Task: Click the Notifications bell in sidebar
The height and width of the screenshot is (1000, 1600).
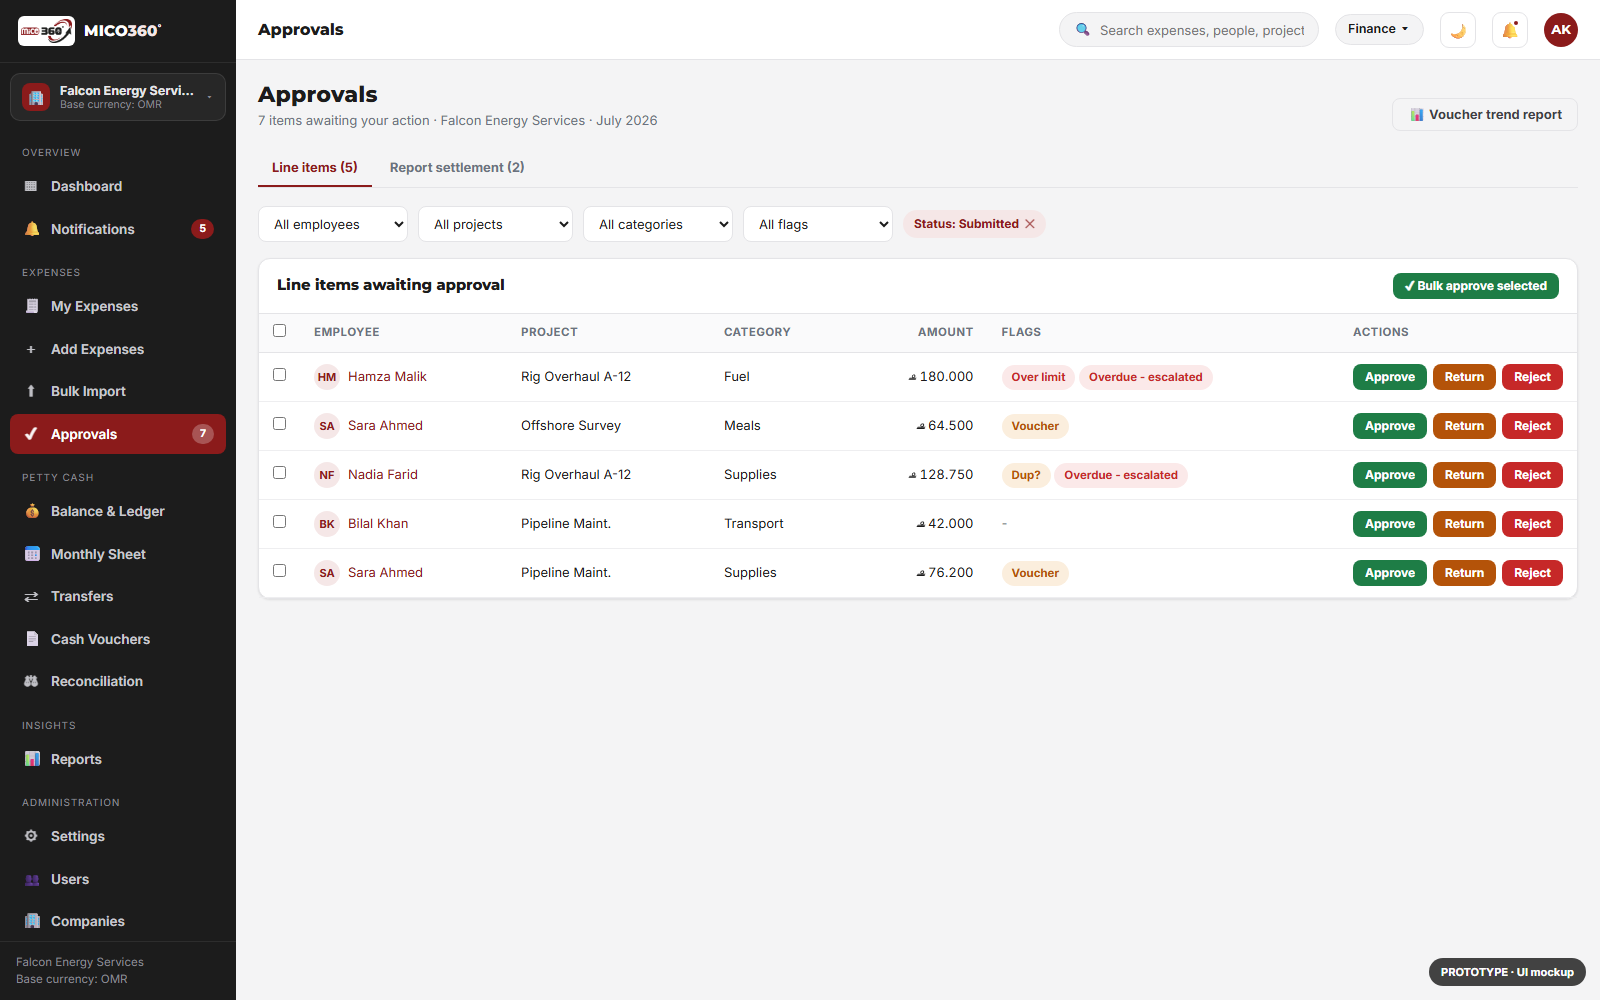Action: tap(31, 229)
